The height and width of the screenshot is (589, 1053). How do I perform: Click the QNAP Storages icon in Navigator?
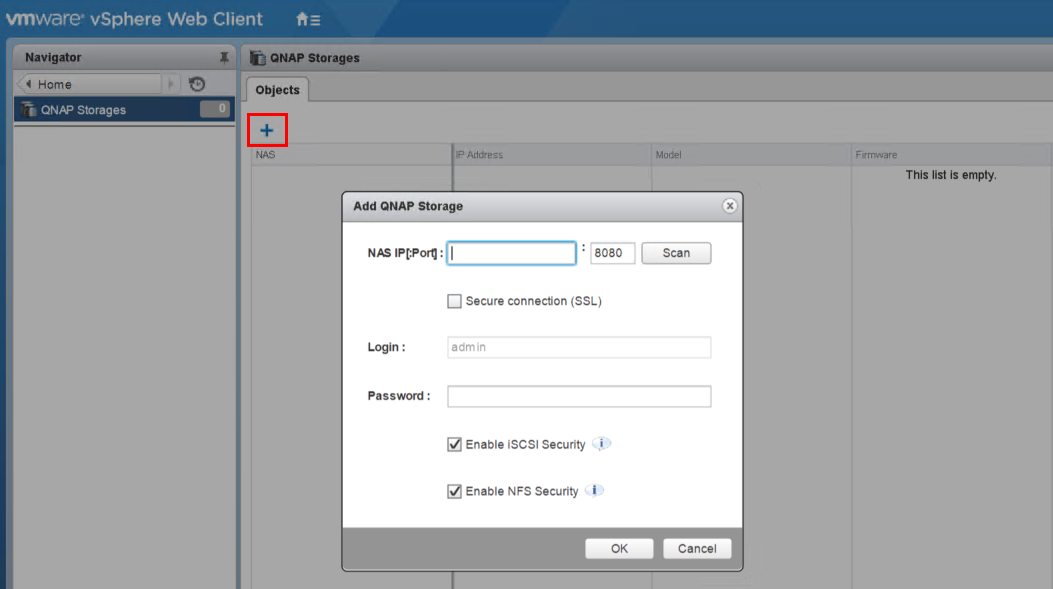pyautogui.click(x=29, y=110)
